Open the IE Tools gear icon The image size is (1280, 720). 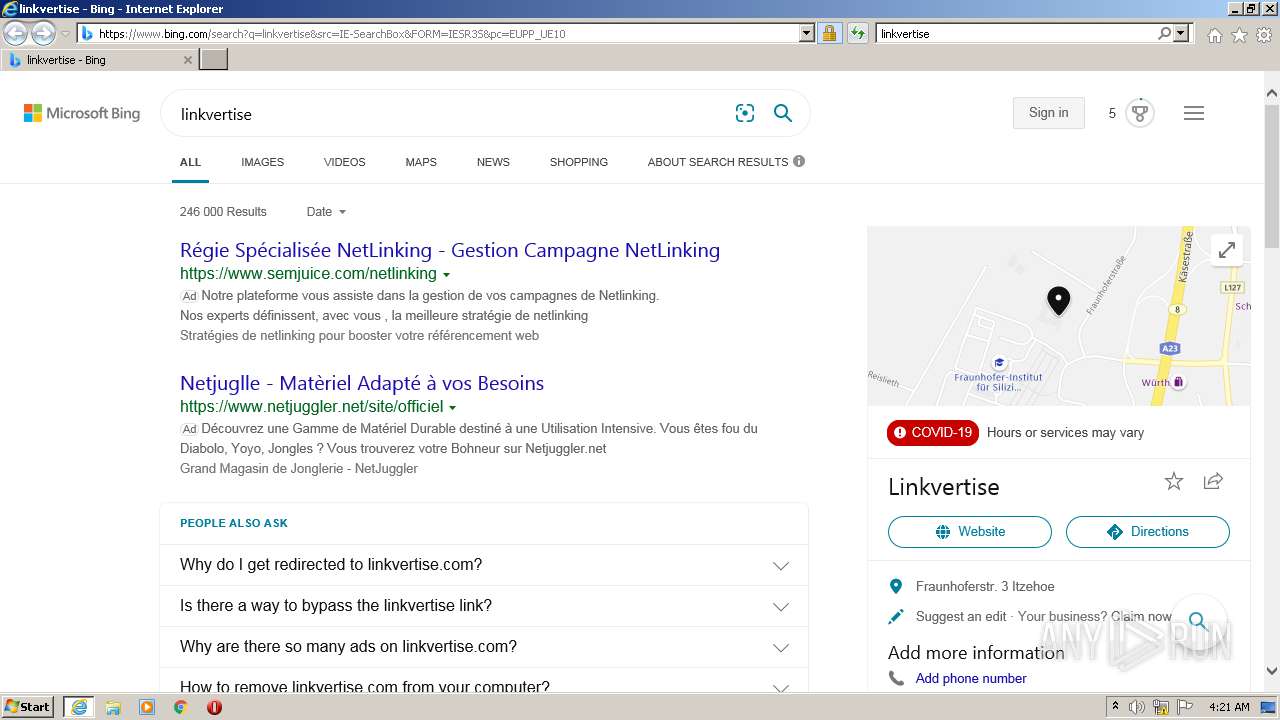(x=1264, y=35)
